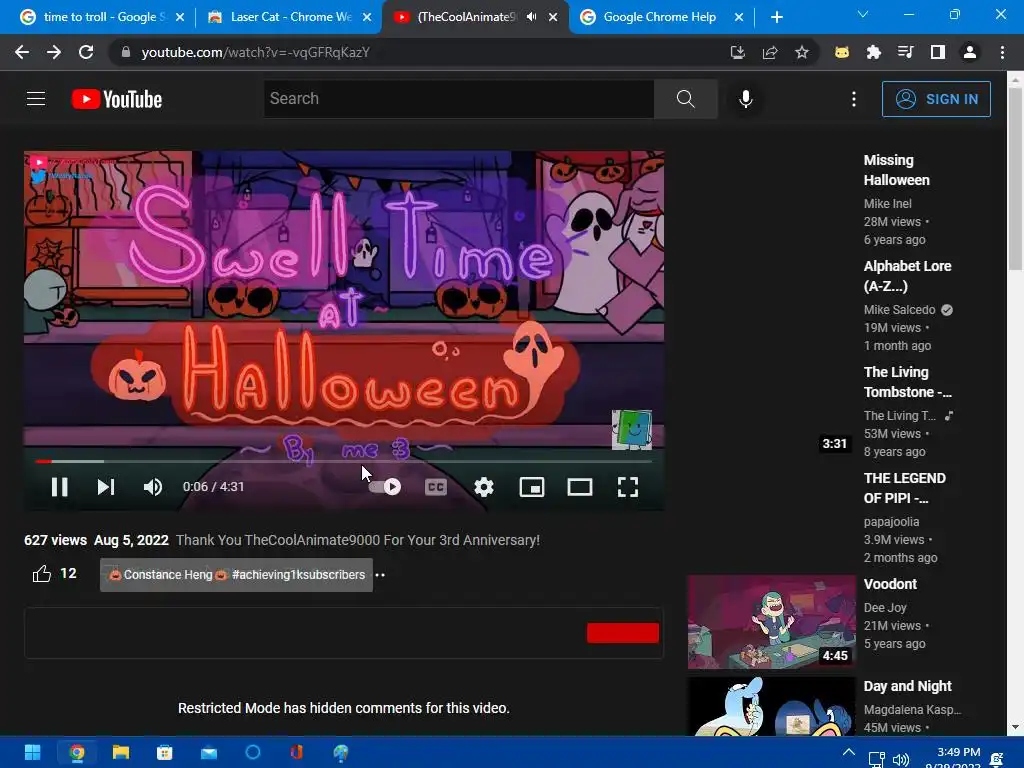Open volume control in system tray

[x=901, y=759]
